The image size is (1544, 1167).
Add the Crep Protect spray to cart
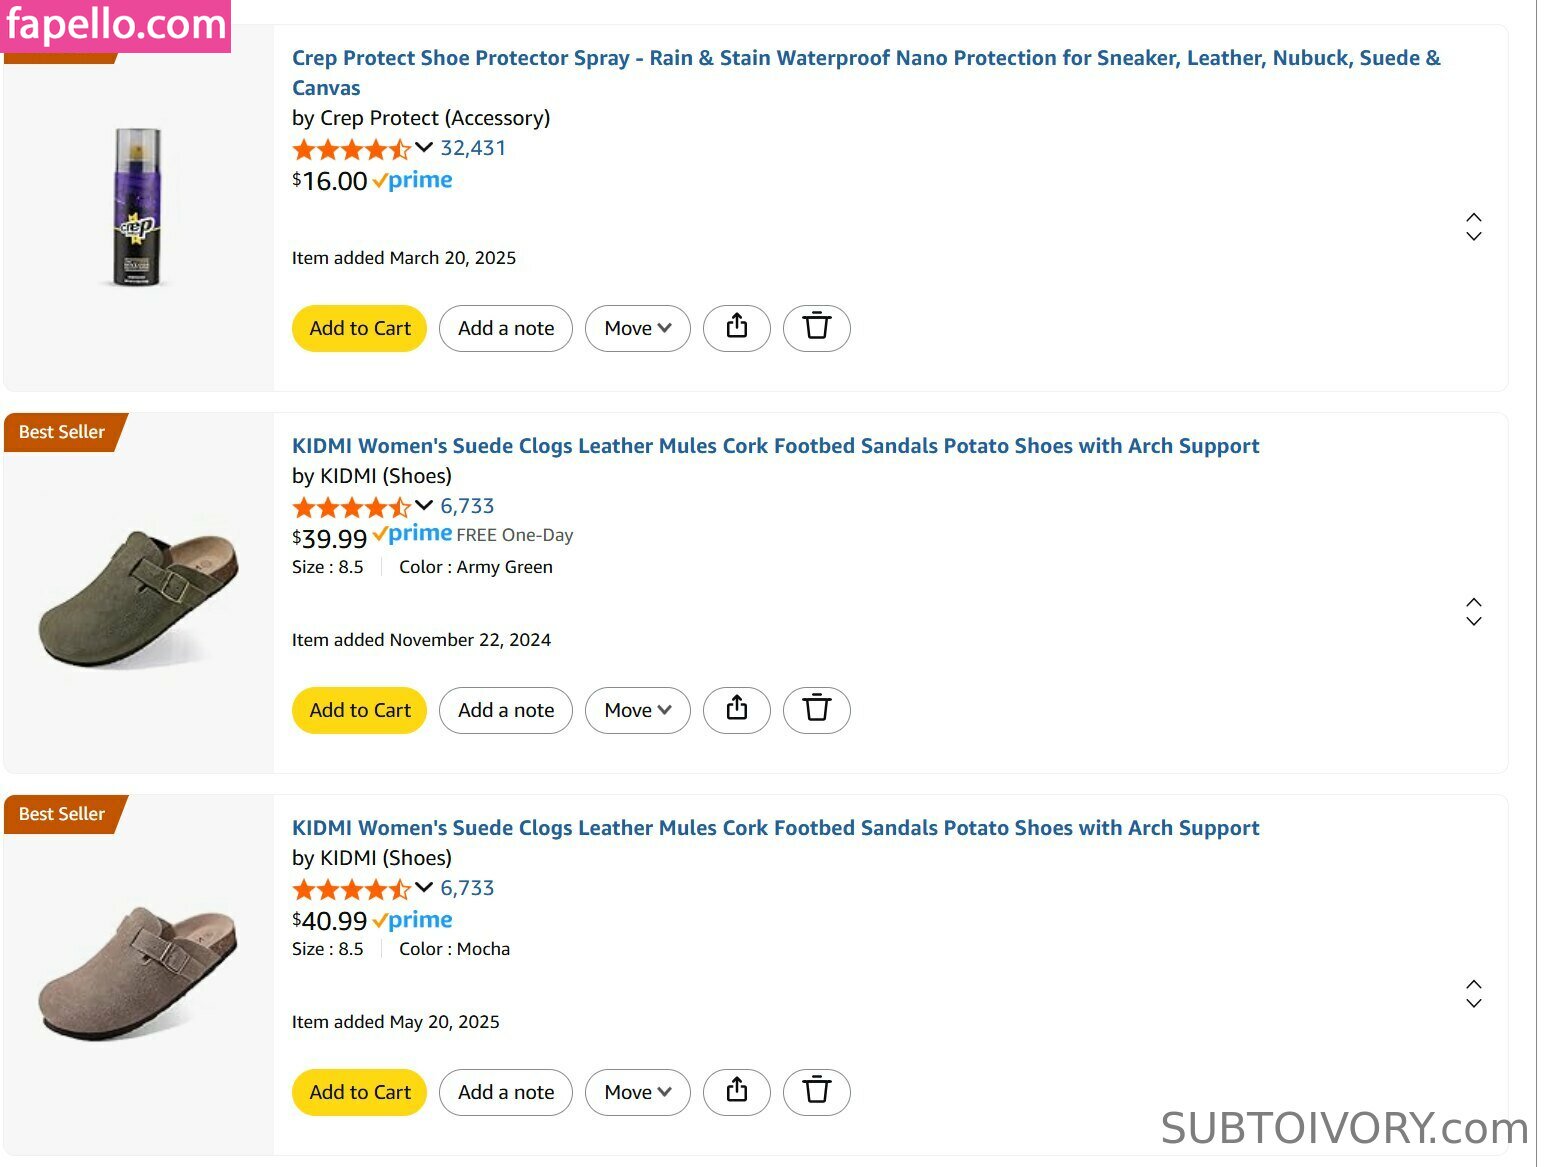[x=360, y=328]
